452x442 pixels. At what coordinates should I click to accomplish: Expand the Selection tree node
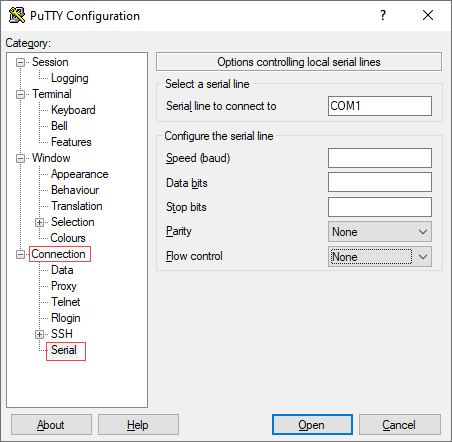tap(39, 222)
